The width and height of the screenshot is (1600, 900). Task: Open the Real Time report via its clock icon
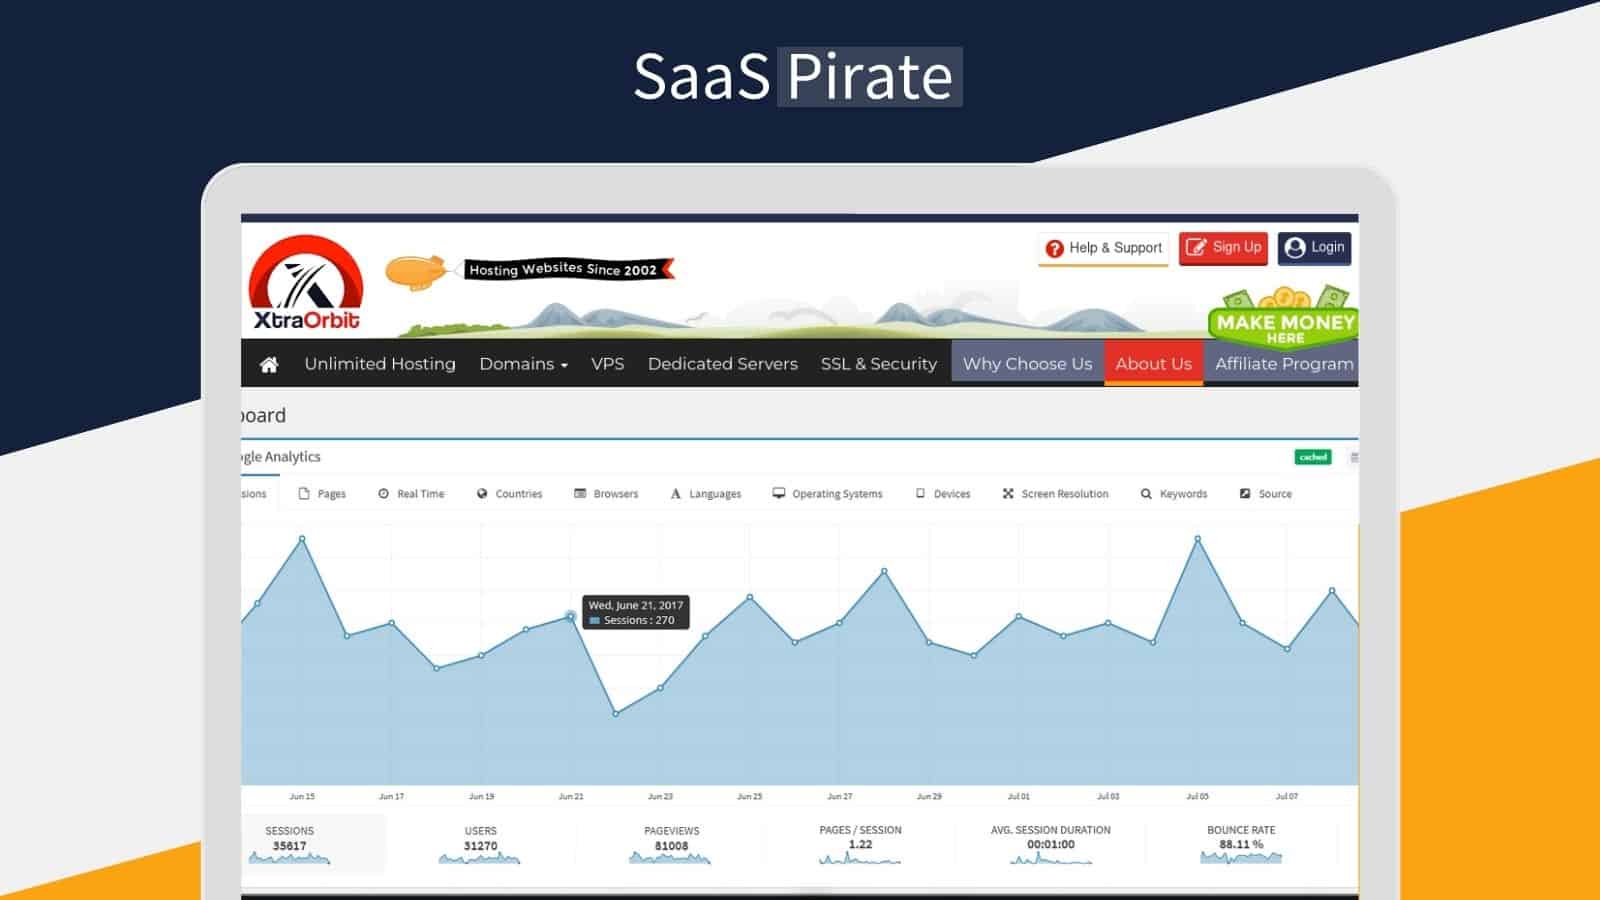[x=383, y=493]
